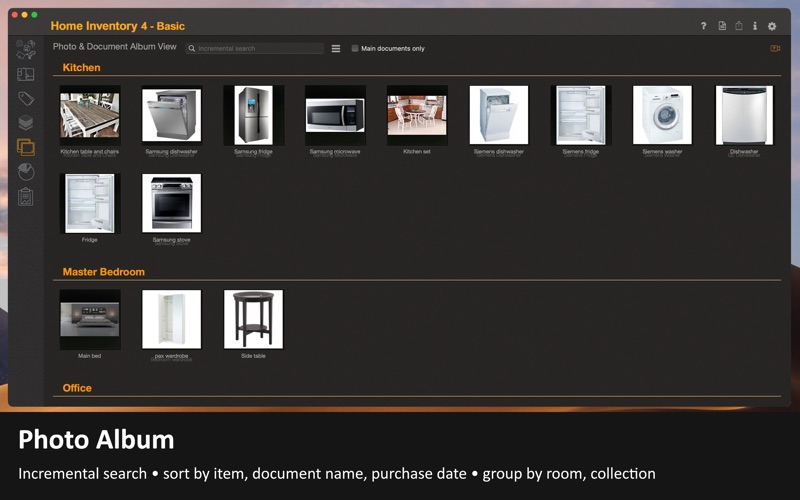This screenshot has width=800, height=500.
Task: Click the Office group header
Action: (x=77, y=388)
